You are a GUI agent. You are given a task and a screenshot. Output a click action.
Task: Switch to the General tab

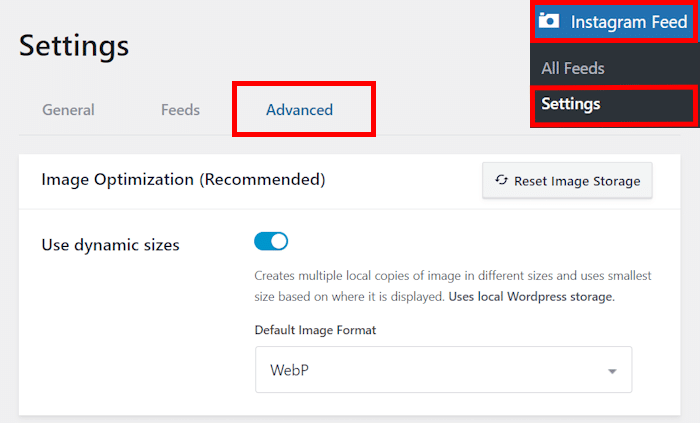[68, 110]
